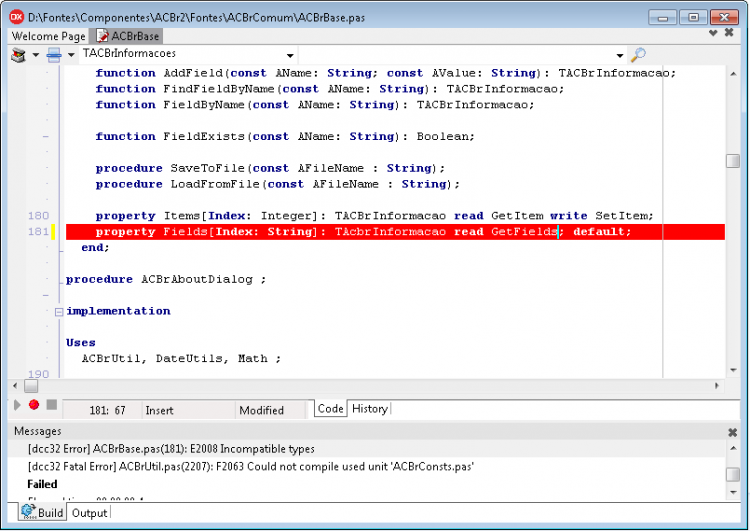
Task: Expand the arrow next to sections icon
Action: pos(36,55)
